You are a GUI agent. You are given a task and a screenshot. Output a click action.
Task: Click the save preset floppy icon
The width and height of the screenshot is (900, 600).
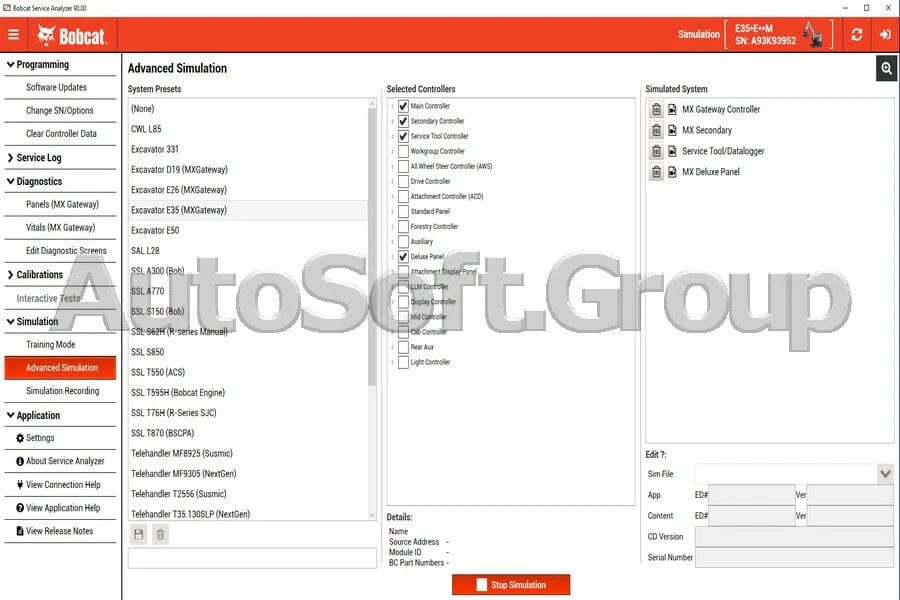138,535
